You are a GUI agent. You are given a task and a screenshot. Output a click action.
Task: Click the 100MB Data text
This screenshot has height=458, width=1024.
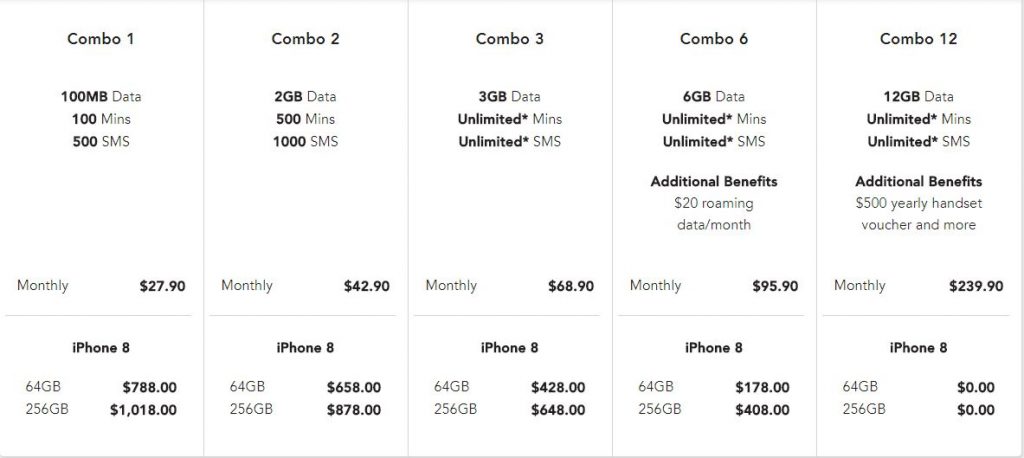click(101, 97)
